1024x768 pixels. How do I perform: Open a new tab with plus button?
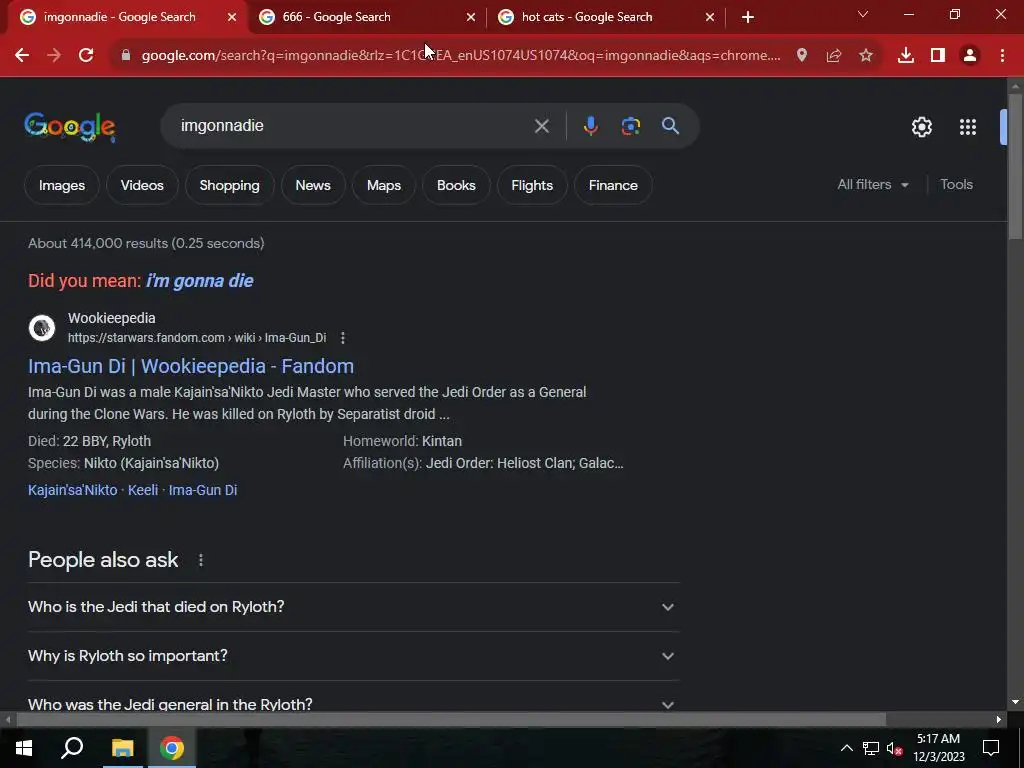tap(748, 18)
